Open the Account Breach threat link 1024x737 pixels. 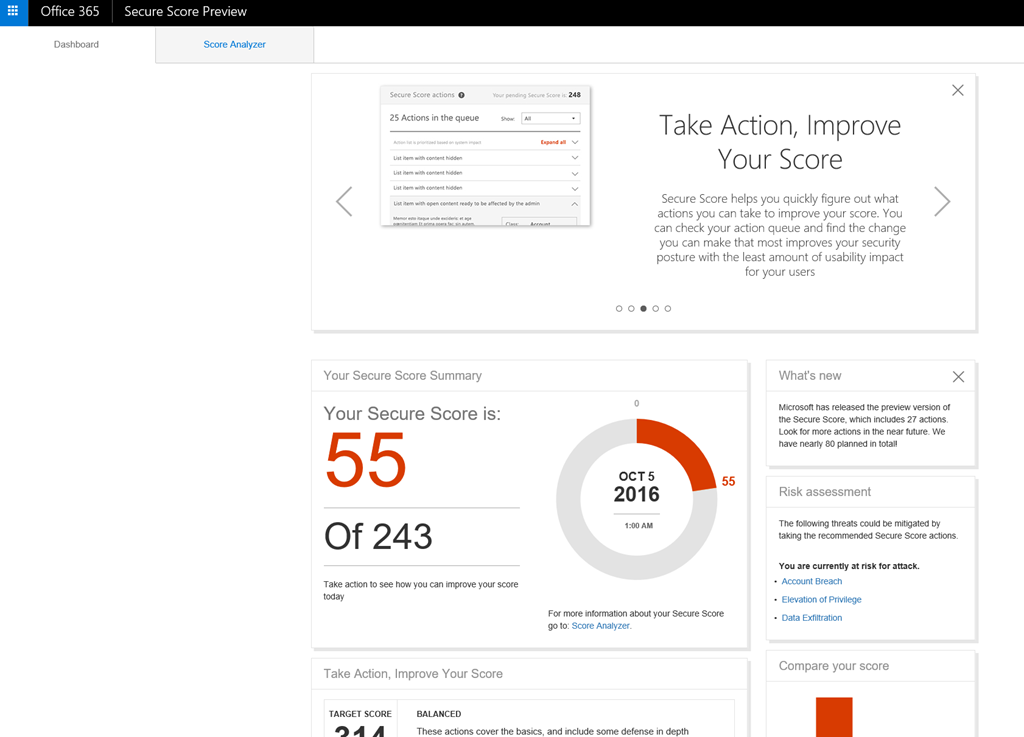pyautogui.click(x=812, y=581)
